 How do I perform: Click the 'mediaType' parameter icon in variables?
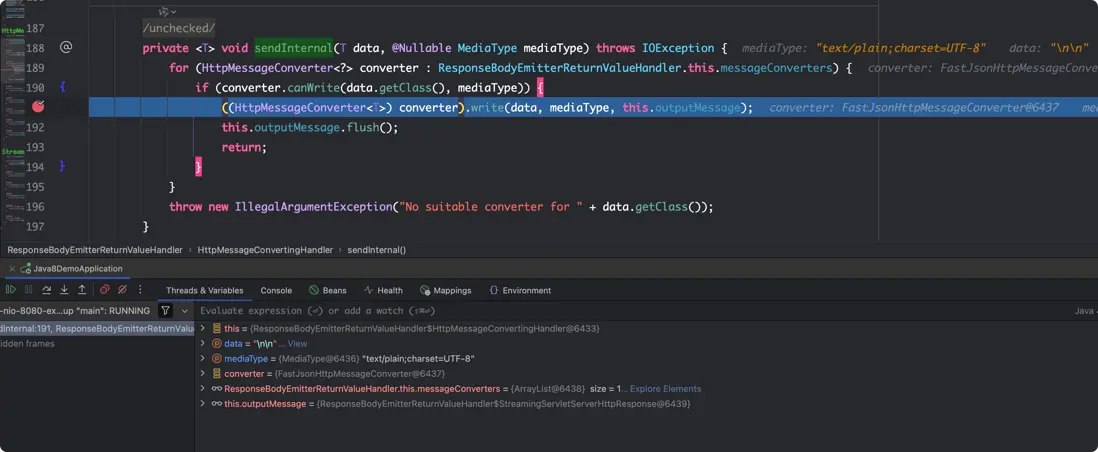click(216, 359)
